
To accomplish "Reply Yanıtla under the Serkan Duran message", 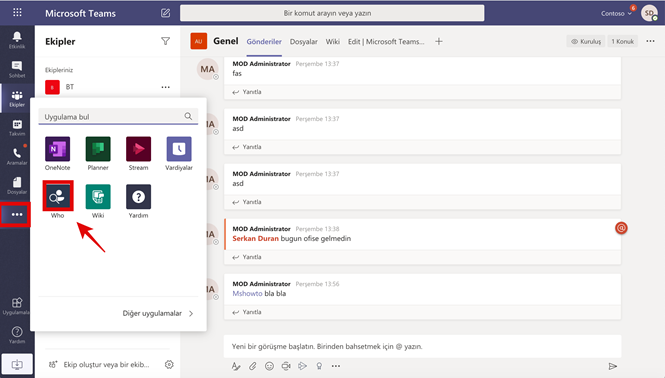I will click(247, 257).
